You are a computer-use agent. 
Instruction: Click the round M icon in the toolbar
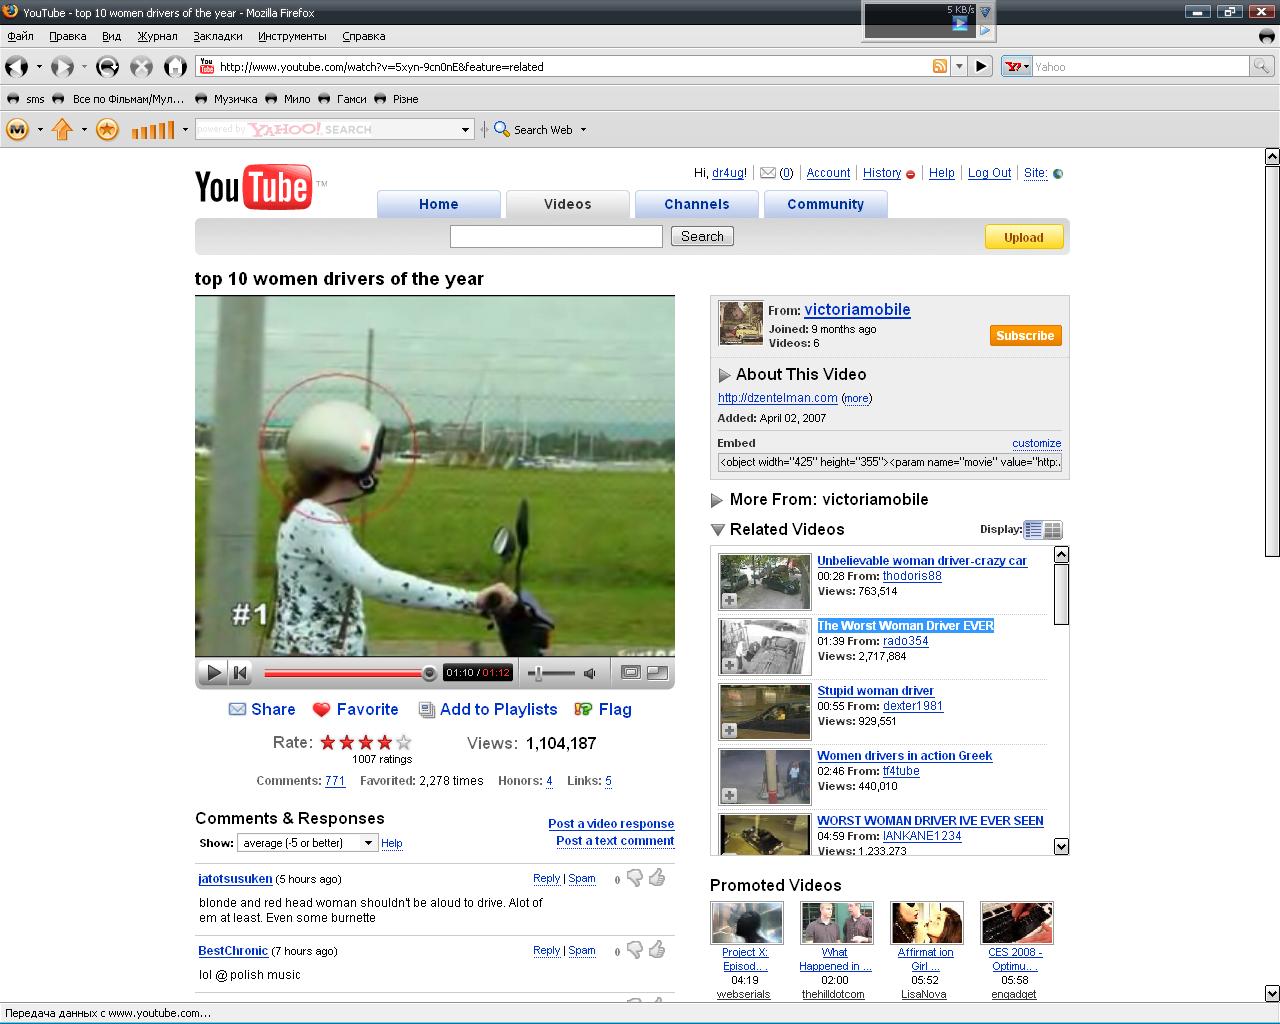[17, 129]
